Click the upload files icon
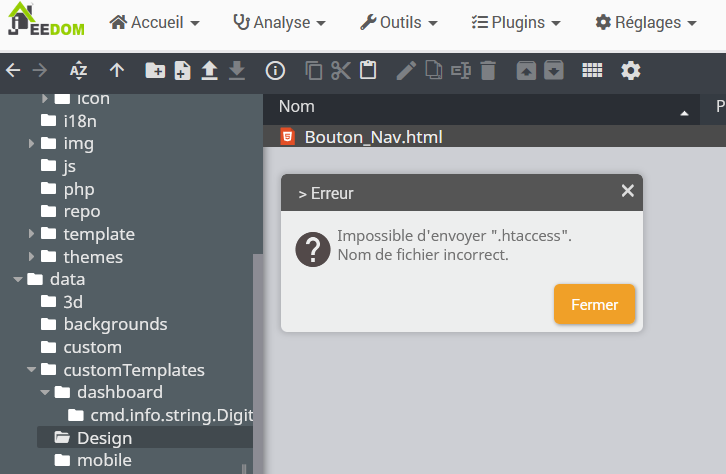Viewport: 726px width, 474px height. 209,70
